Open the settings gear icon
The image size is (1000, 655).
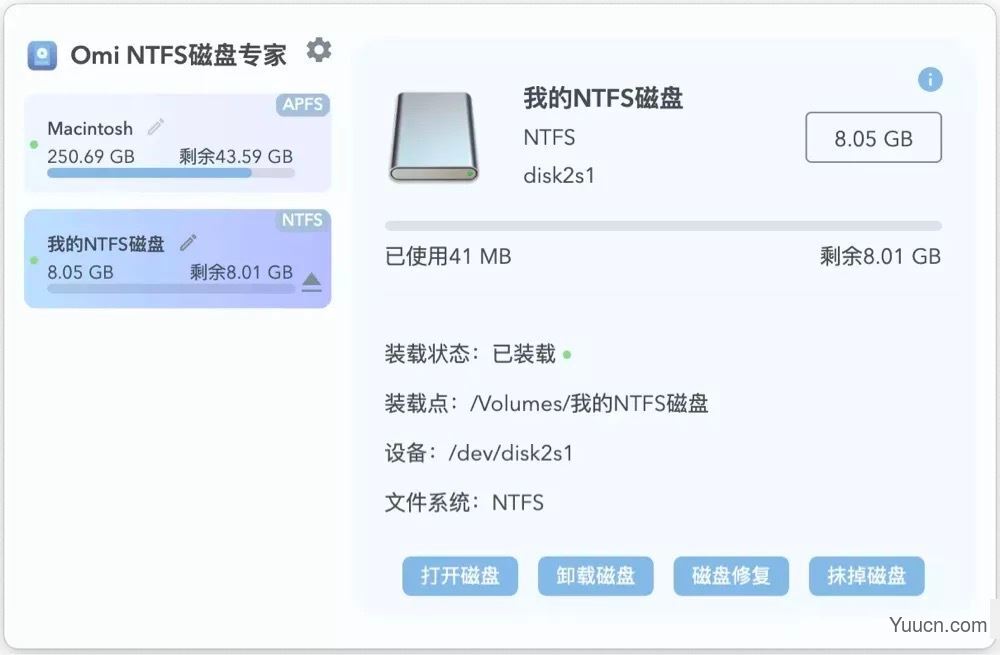(x=318, y=50)
